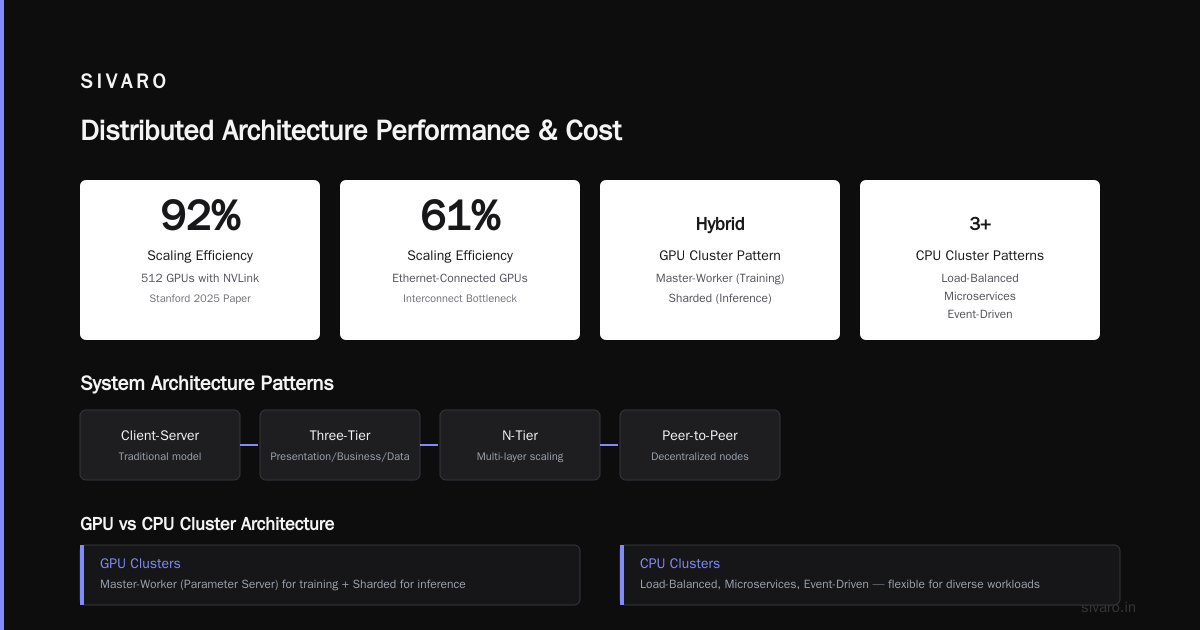The height and width of the screenshot is (630, 1200).
Task: Click the Client-Server pattern box
Action: click(160, 445)
